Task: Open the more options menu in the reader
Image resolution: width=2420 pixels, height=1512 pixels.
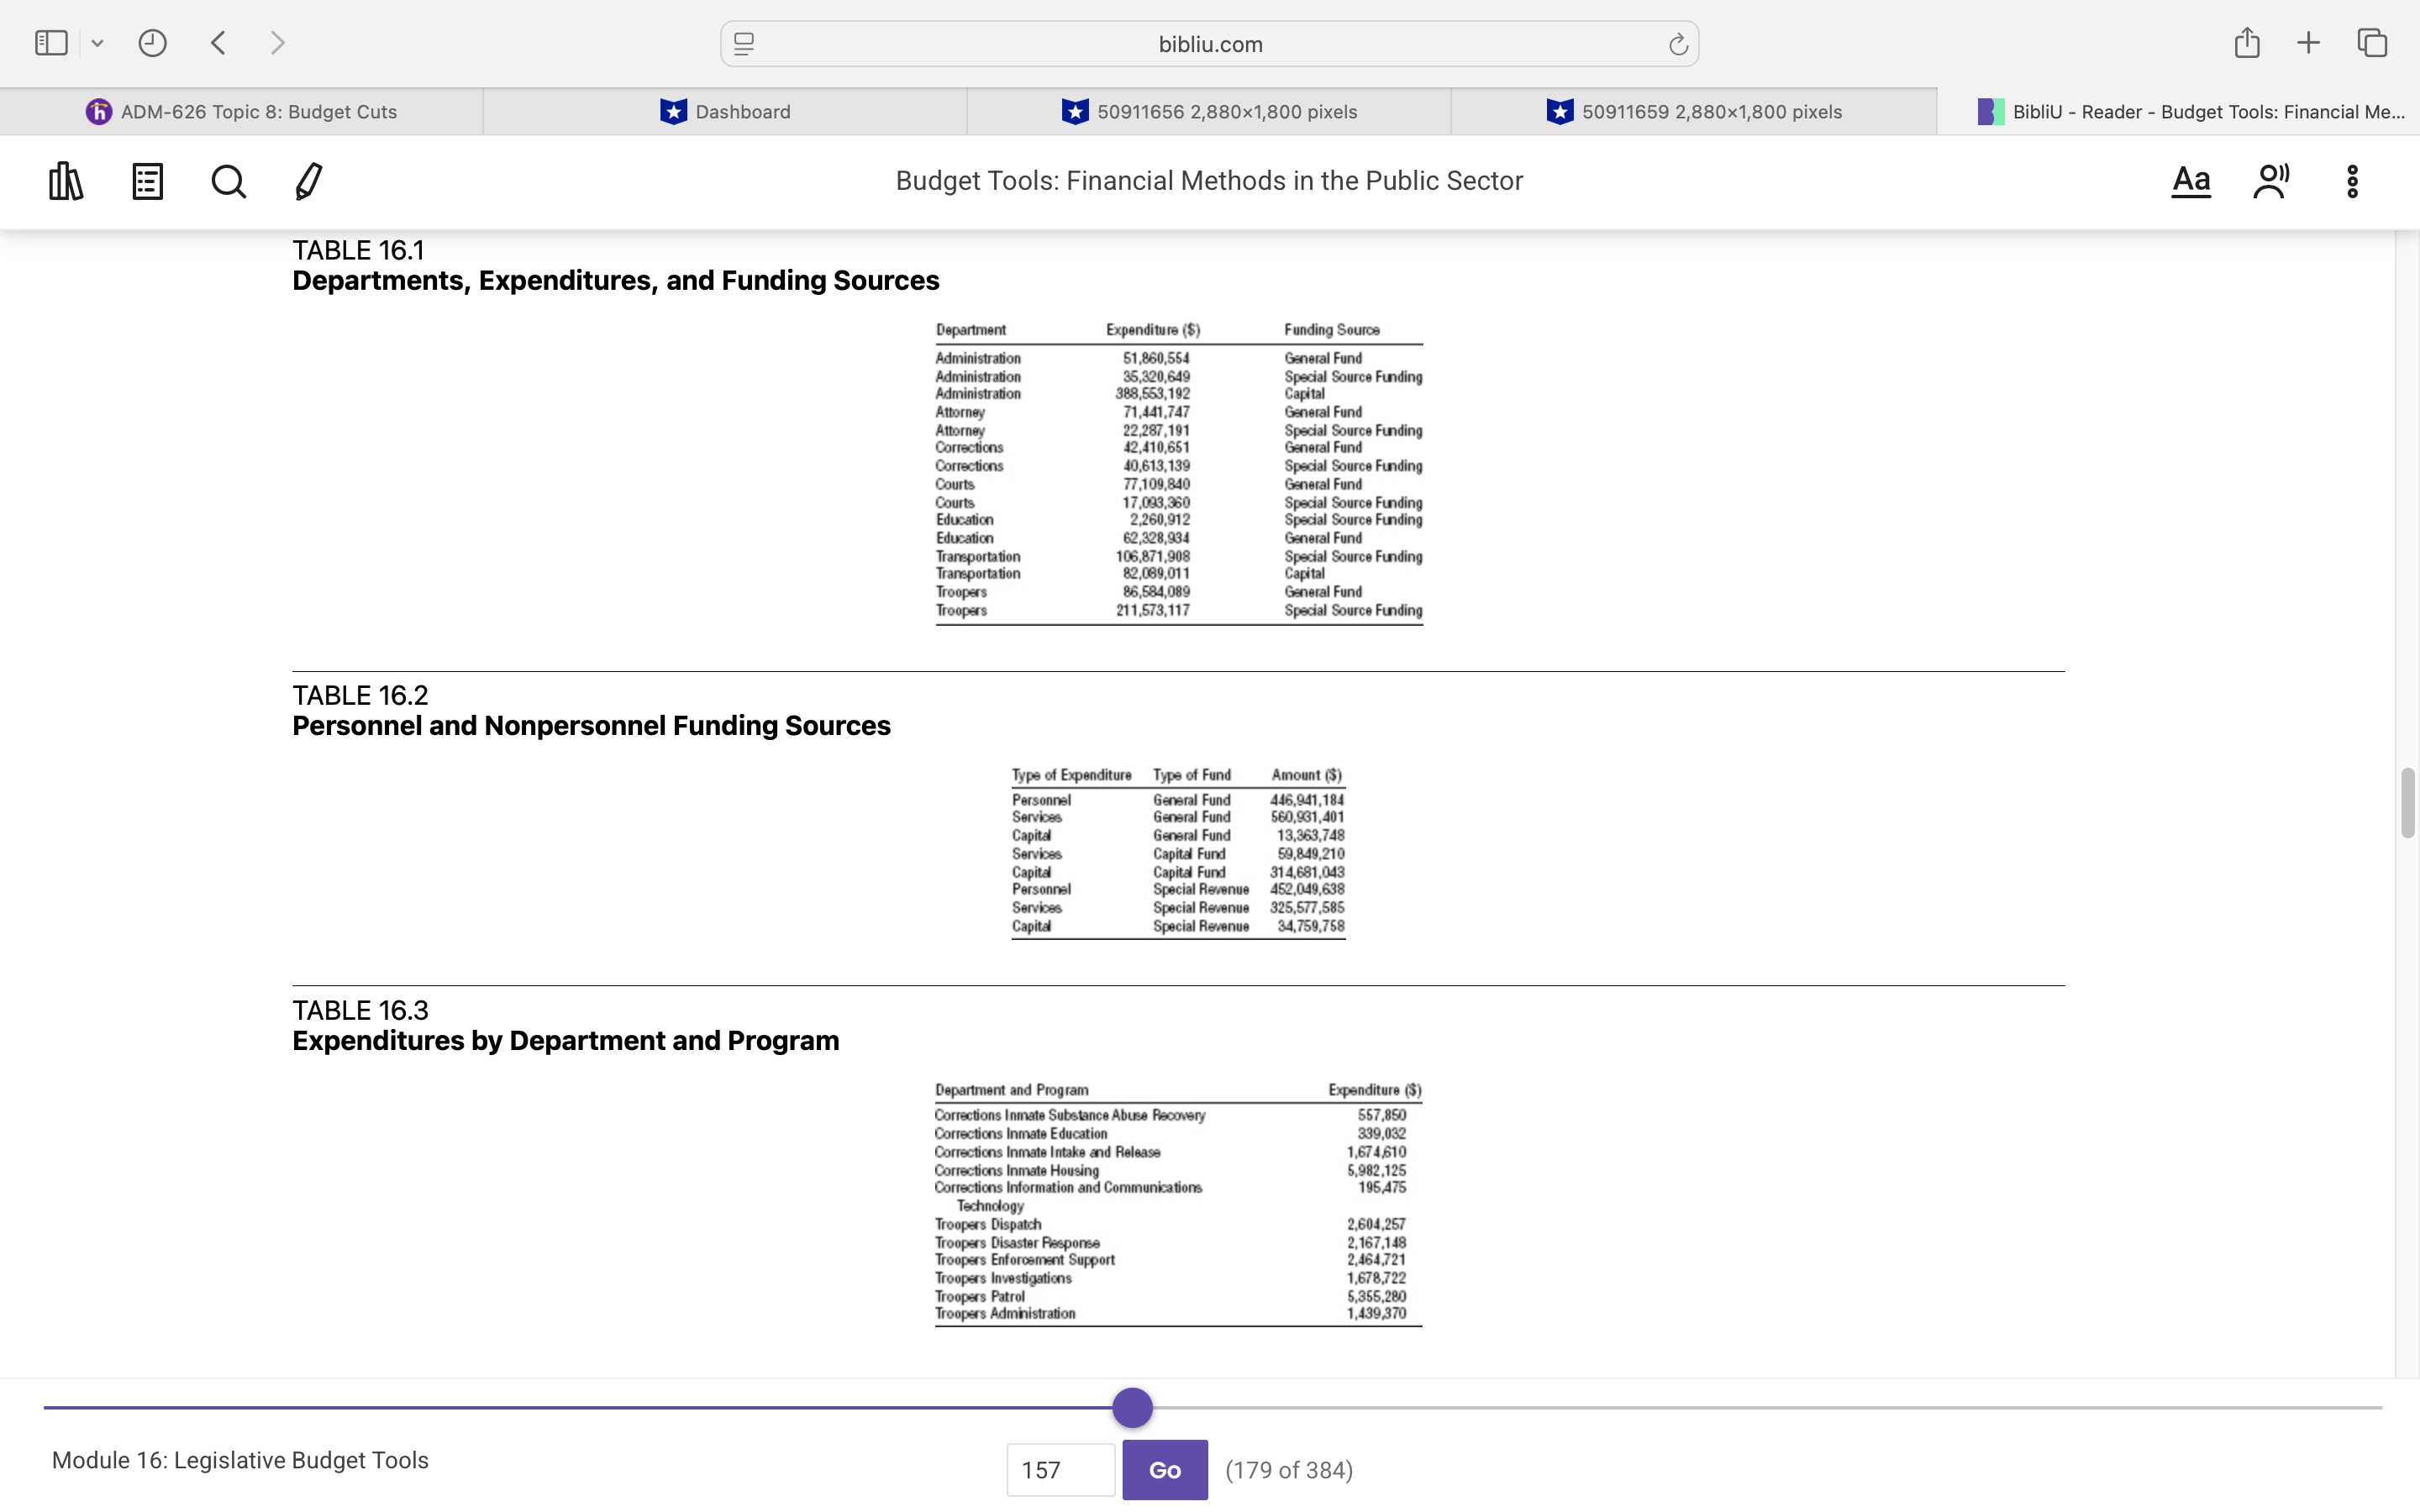Action: [x=2352, y=181]
